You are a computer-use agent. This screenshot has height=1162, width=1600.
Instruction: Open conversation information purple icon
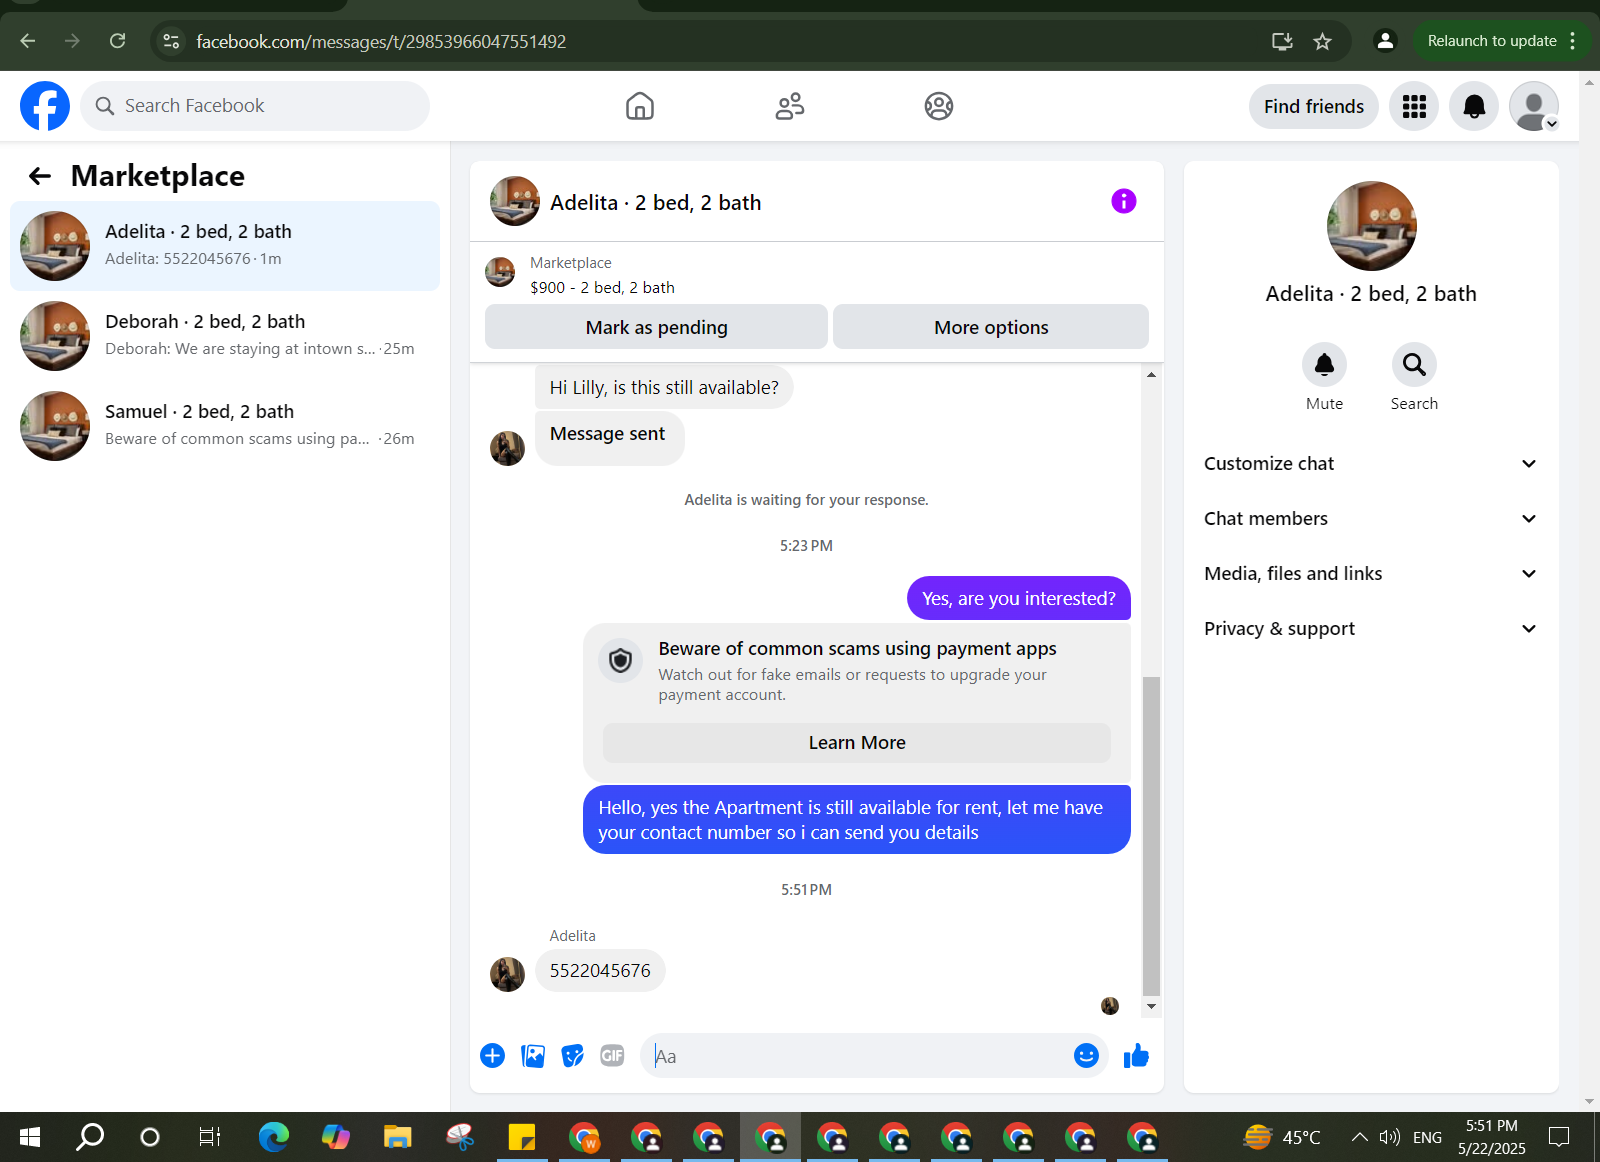point(1124,201)
